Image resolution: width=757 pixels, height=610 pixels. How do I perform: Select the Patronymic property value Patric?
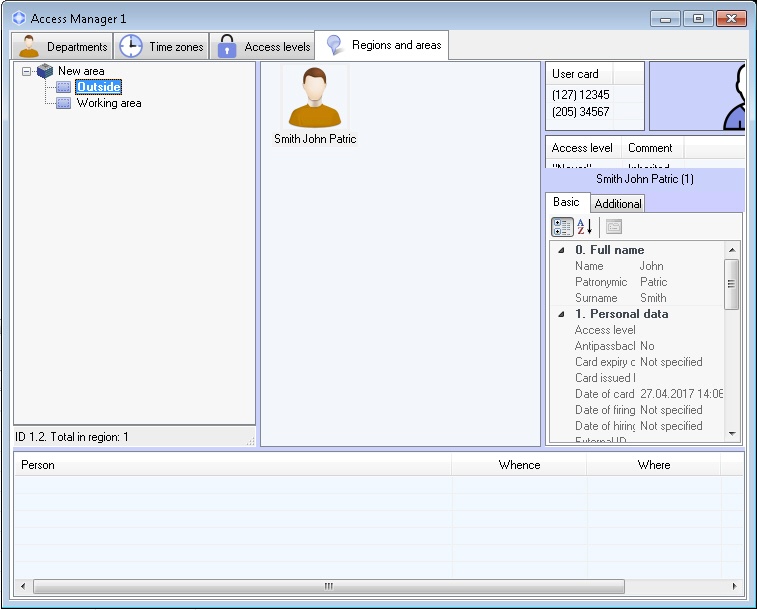point(654,282)
